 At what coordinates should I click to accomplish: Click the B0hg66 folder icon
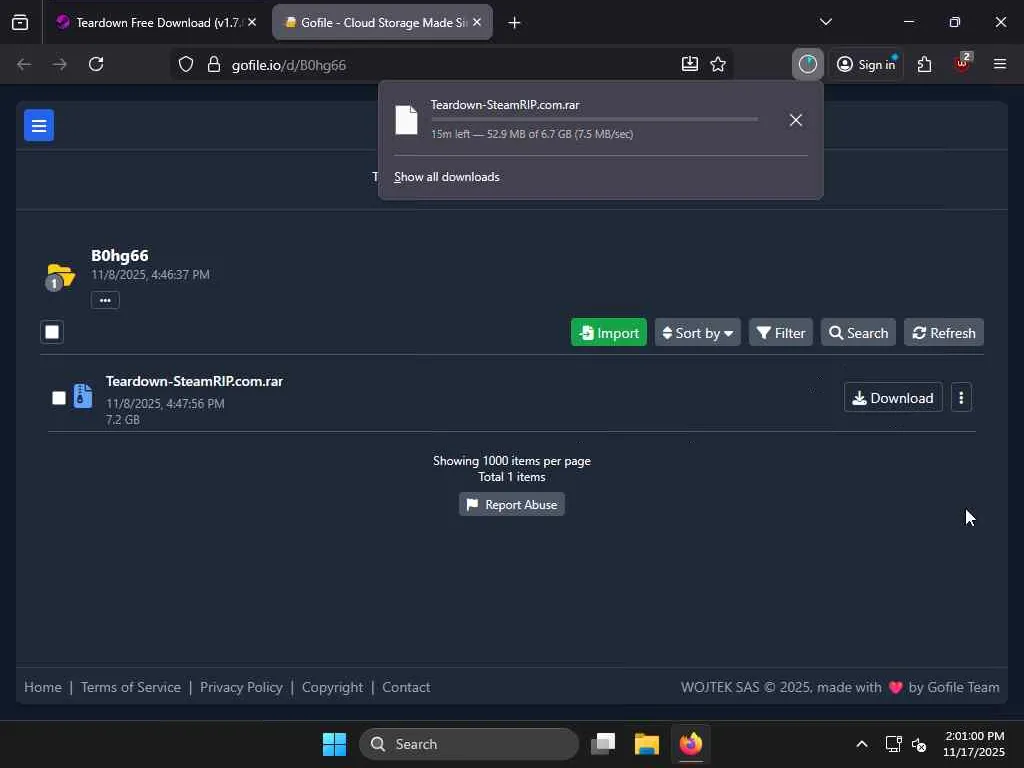click(61, 277)
